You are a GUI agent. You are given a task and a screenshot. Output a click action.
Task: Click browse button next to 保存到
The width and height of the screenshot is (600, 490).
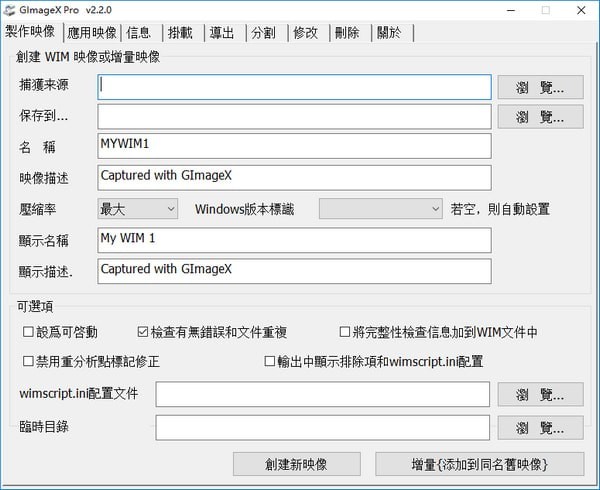[x=540, y=117]
